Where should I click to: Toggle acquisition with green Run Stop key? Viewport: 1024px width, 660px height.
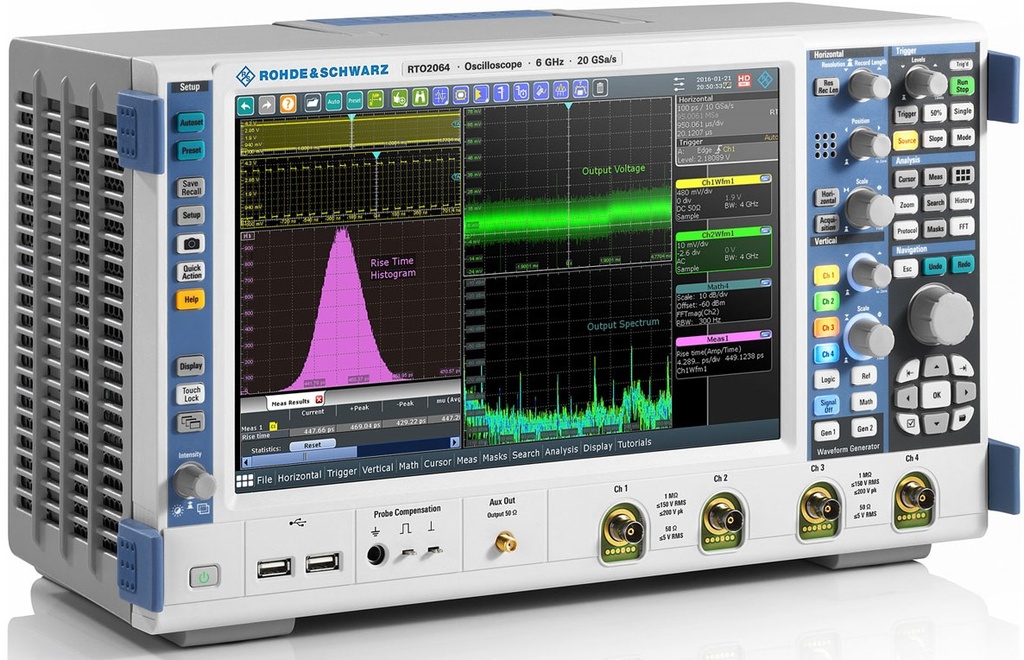pyautogui.click(x=962, y=86)
